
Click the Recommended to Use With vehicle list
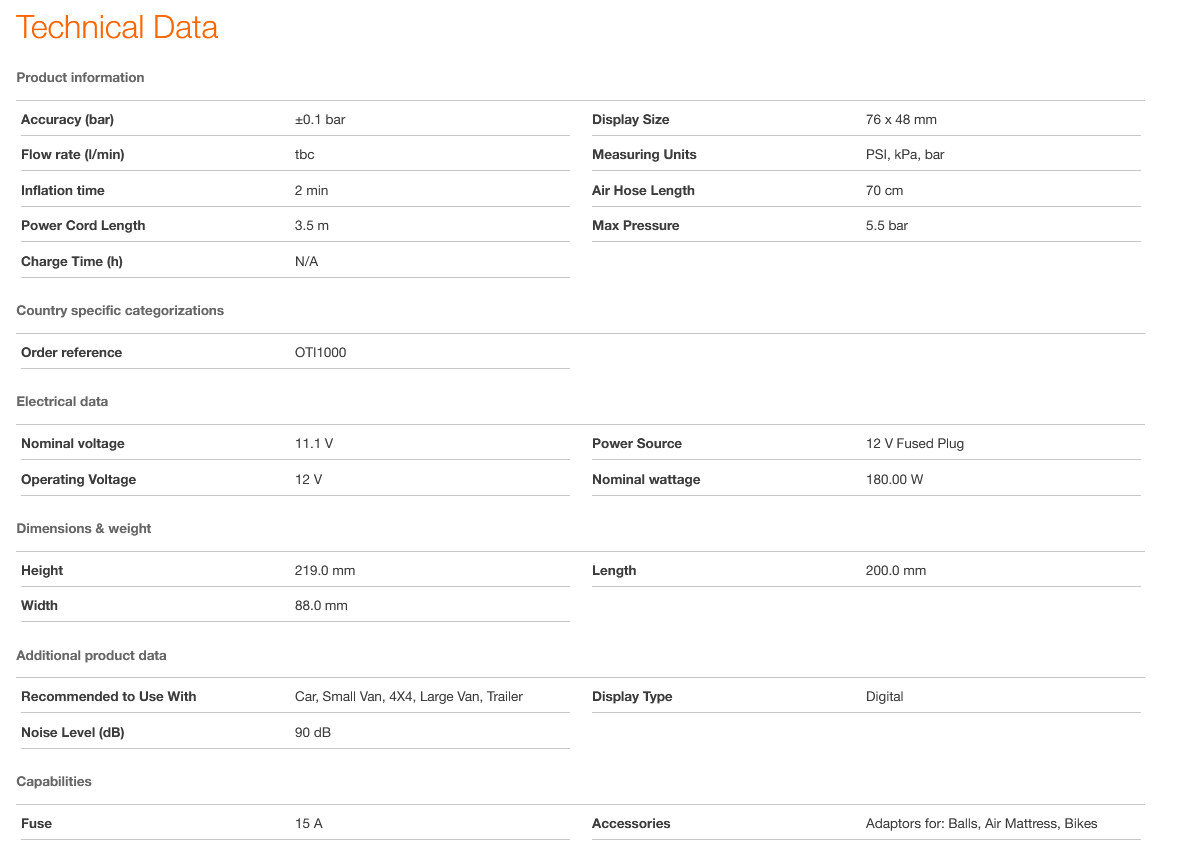pos(408,696)
